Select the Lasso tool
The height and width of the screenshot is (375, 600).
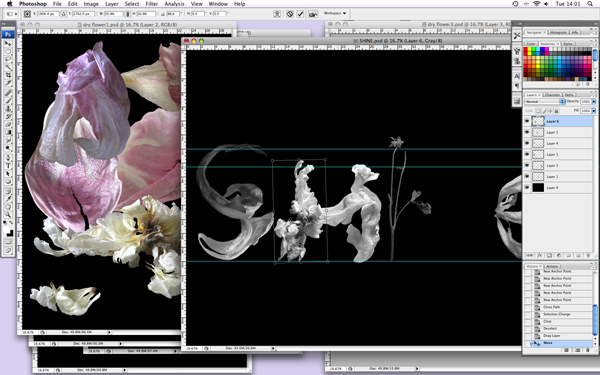tap(8, 59)
